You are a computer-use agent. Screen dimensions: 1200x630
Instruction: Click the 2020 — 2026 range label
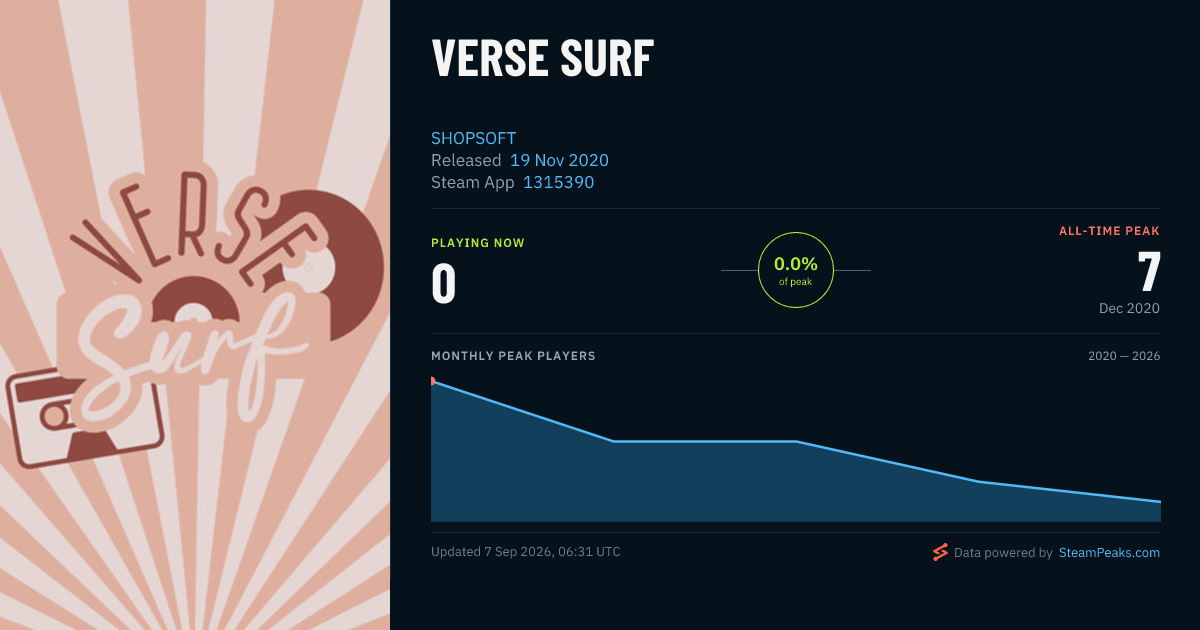[x=1124, y=356]
